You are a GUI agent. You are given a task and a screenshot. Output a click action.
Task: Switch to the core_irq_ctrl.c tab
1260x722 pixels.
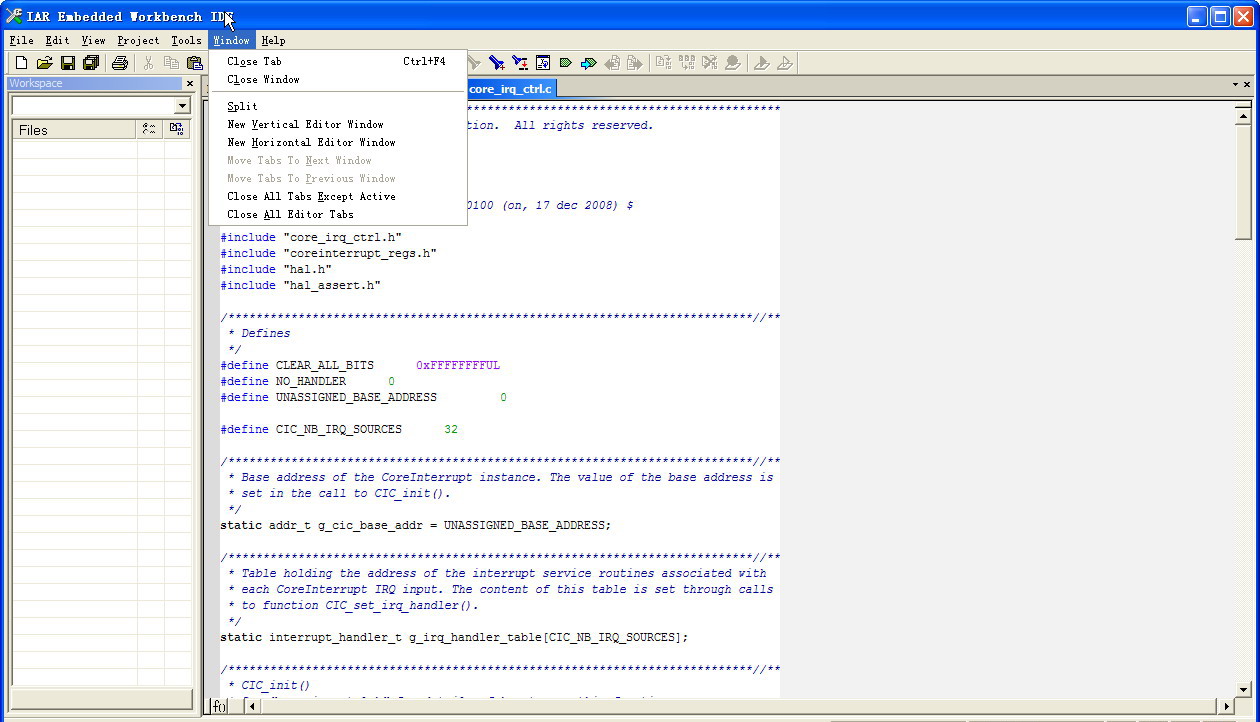[510, 89]
